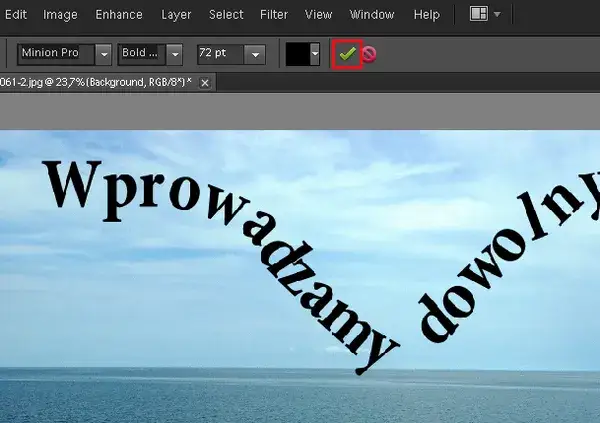Open the Select menu
600x423 pixels.
tap(226, 15)
